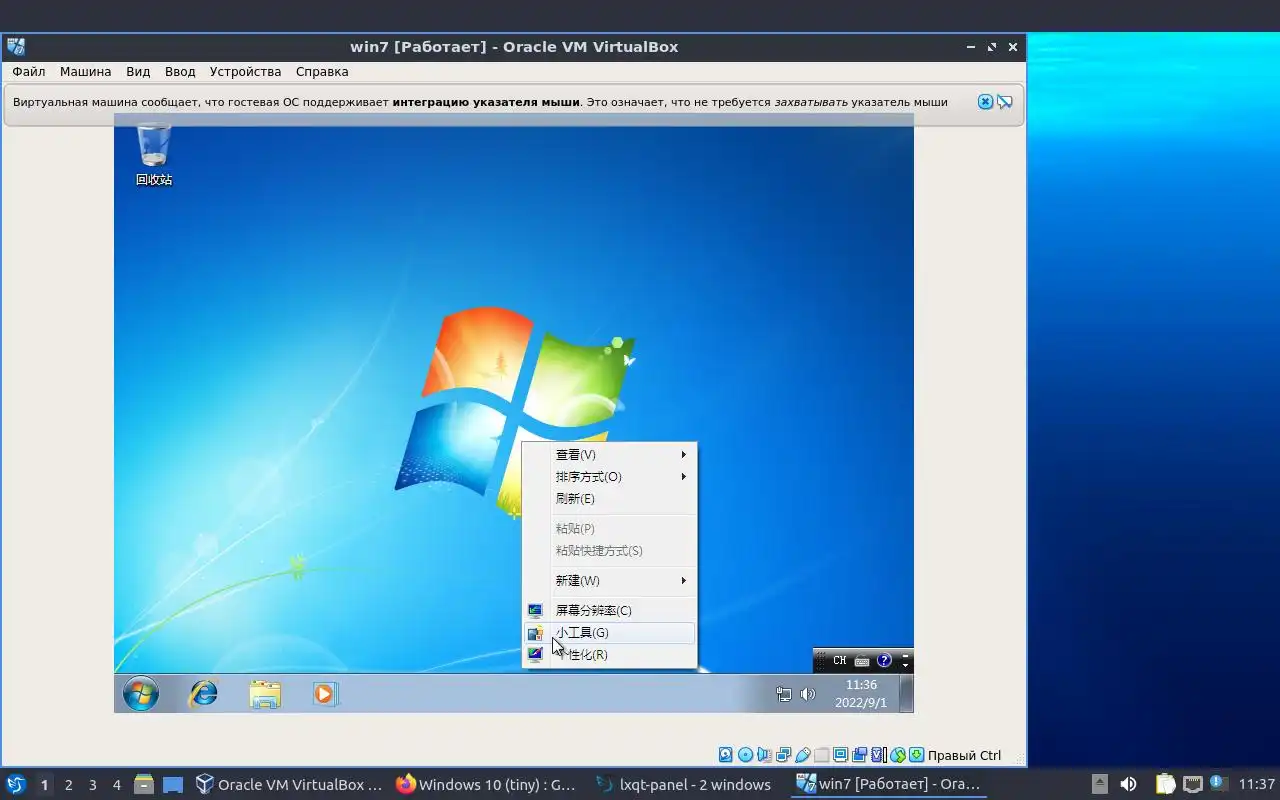Click the host clock showing 11:37

[x=1257, y=784]
